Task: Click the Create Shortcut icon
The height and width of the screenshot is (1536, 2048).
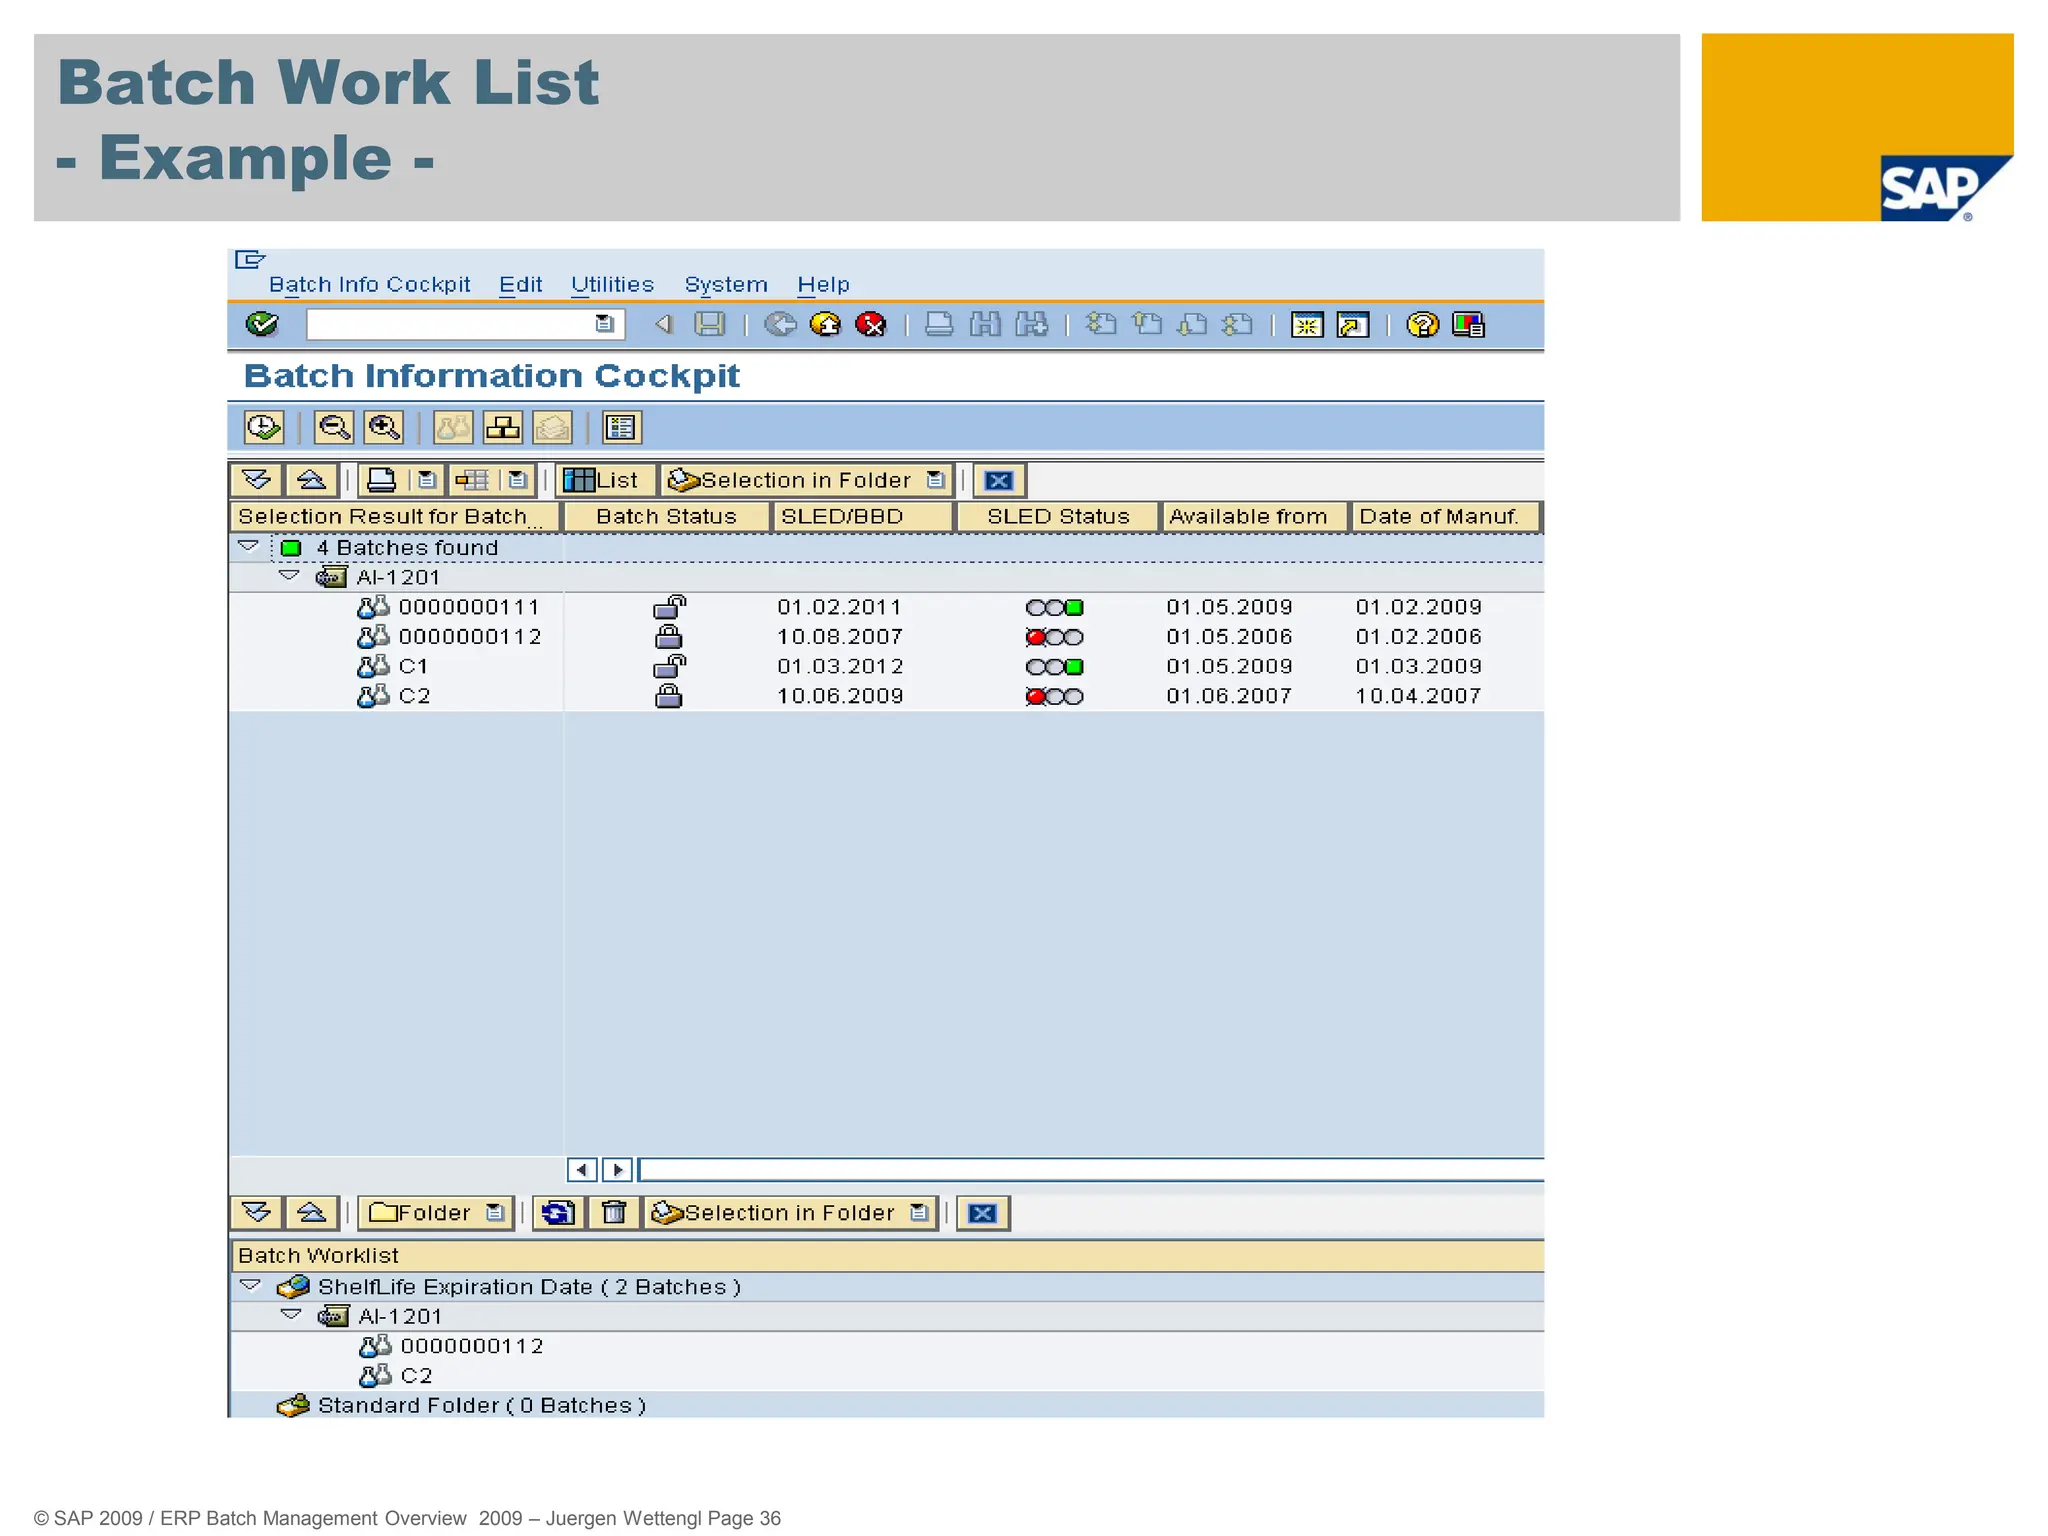Action: point(1353,325)
